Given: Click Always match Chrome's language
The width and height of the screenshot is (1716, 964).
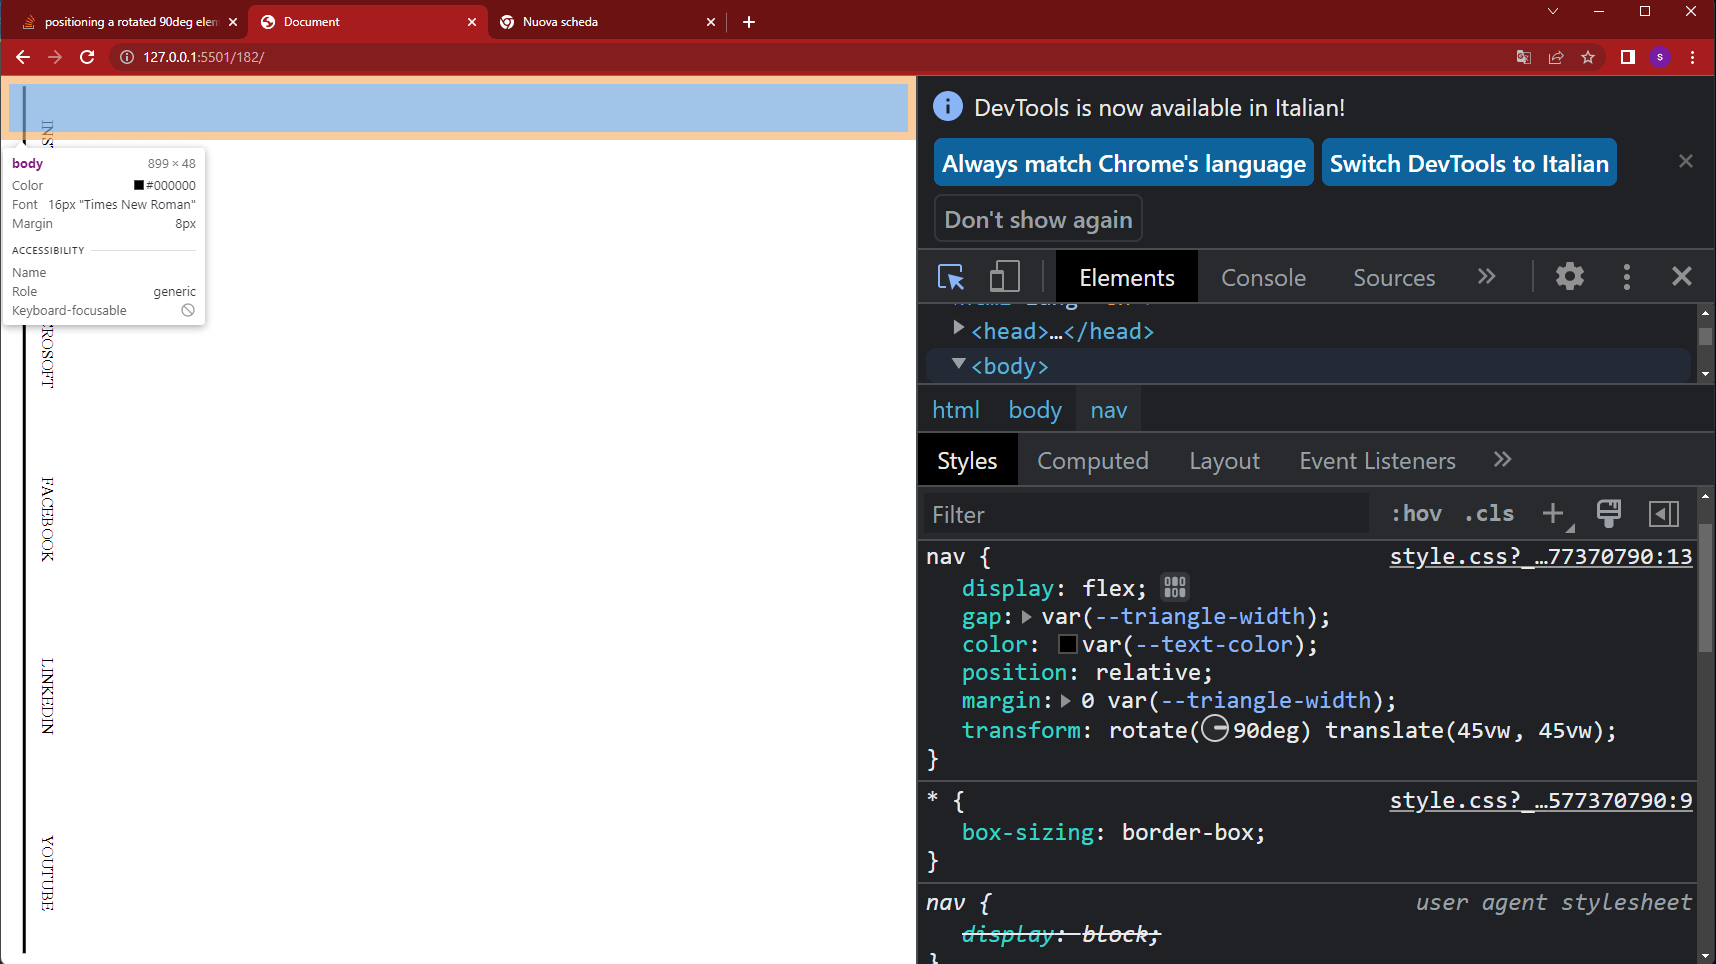Looking at the screenshot, I should 1124,163.
